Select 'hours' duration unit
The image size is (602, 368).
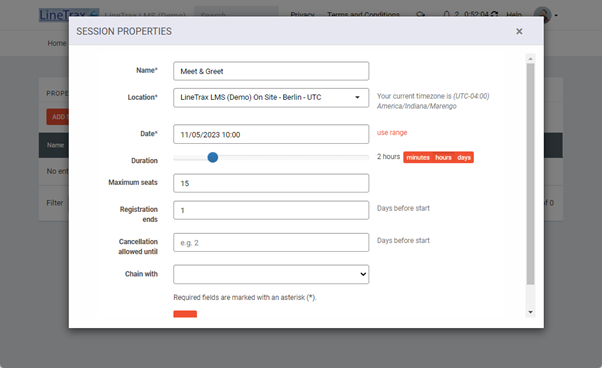443,157
